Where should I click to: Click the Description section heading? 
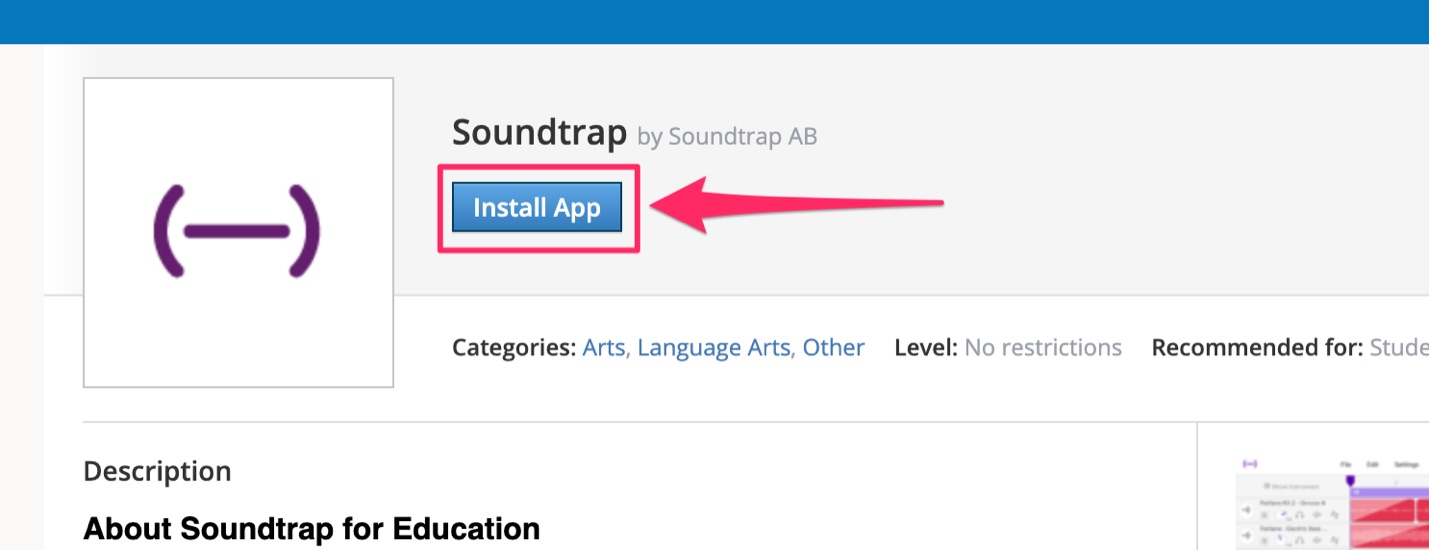(157, 471)
